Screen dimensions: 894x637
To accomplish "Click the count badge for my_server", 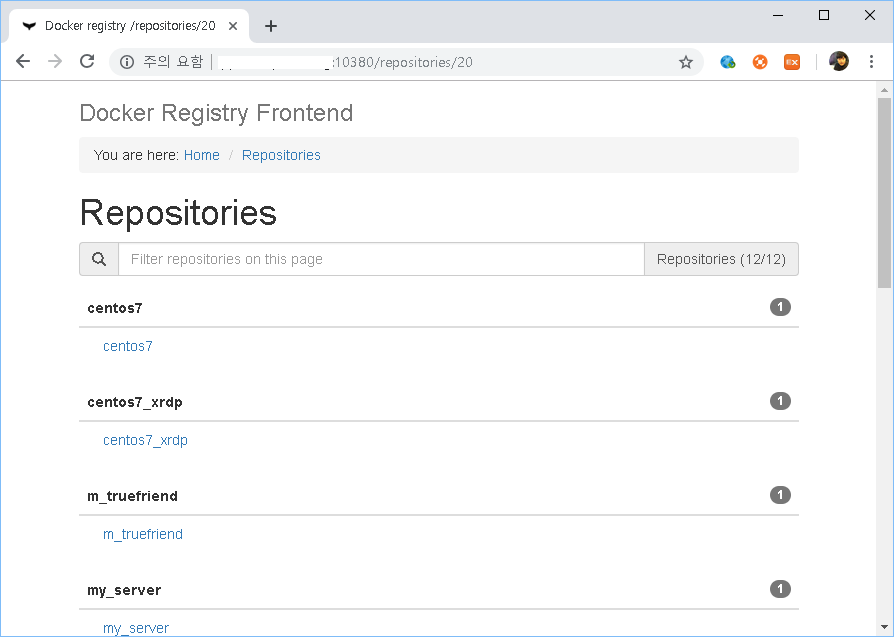I will [781, 589].
